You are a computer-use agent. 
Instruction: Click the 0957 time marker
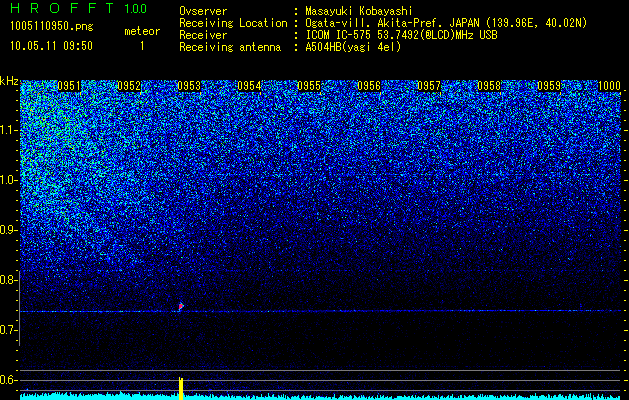(429, 86)
